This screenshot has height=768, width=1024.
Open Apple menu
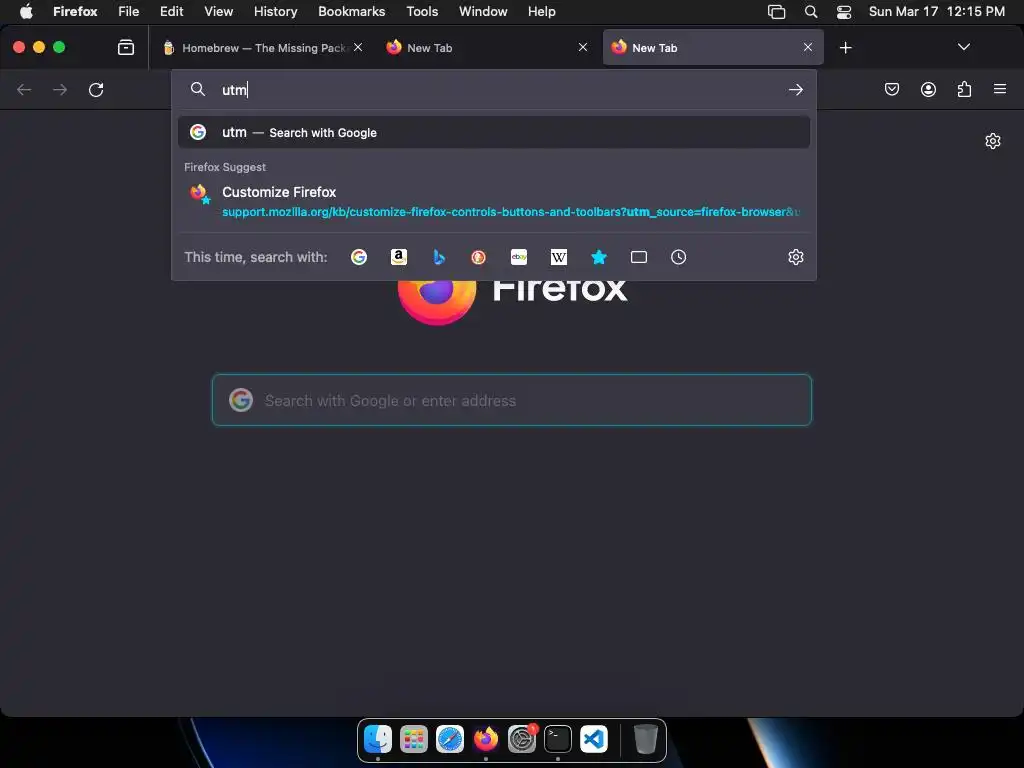tap(26, 11)
